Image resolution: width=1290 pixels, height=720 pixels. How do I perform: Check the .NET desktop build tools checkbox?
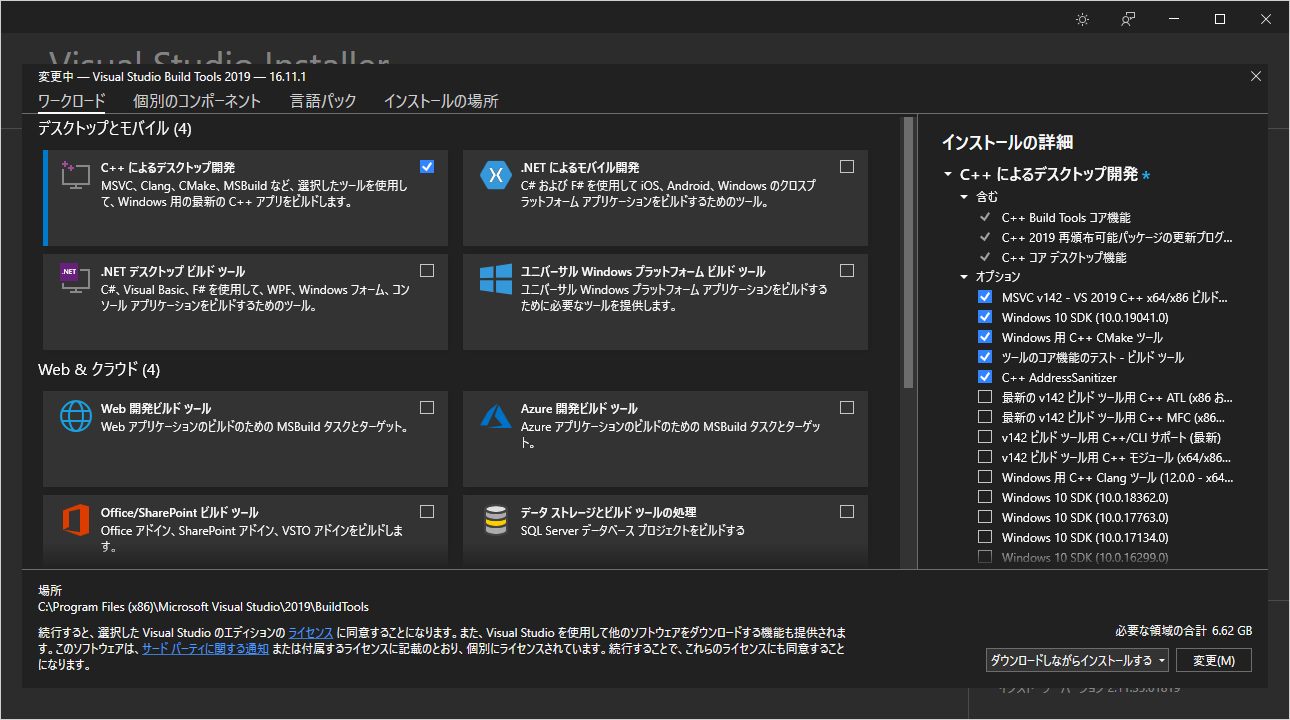click(x=427, y=270)
